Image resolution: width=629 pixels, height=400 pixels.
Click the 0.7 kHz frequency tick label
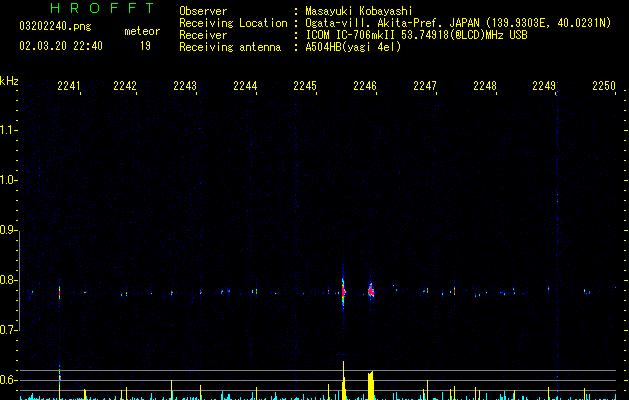(x=8, y=330)
